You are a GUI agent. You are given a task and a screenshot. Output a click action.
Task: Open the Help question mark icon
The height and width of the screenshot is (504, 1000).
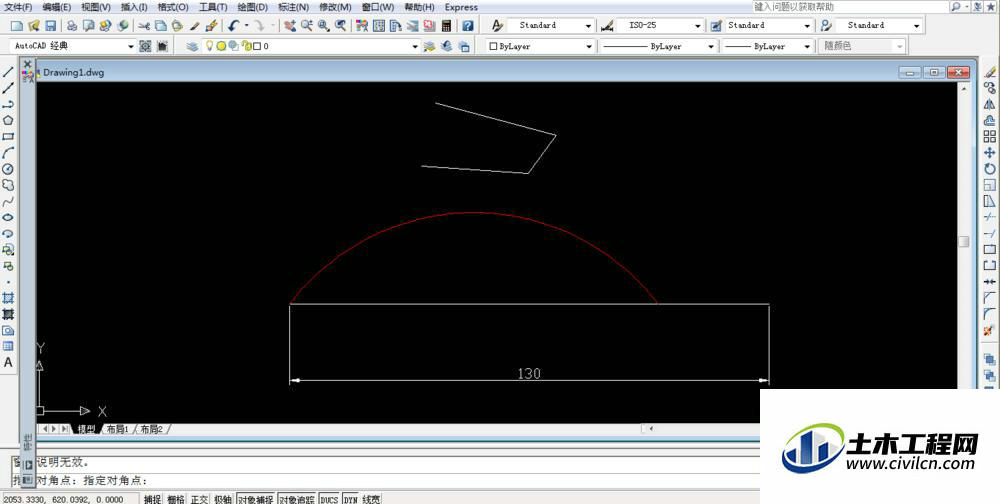coord(468,26)
